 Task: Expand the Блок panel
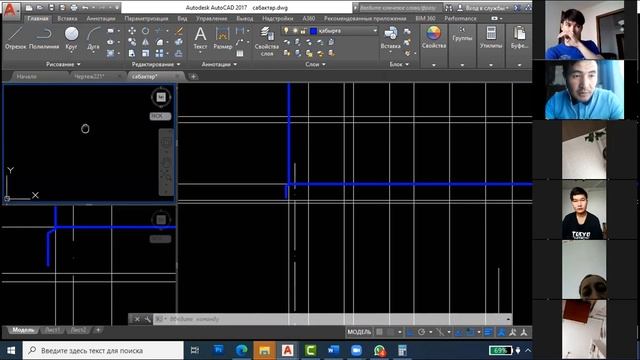point(399,64)
